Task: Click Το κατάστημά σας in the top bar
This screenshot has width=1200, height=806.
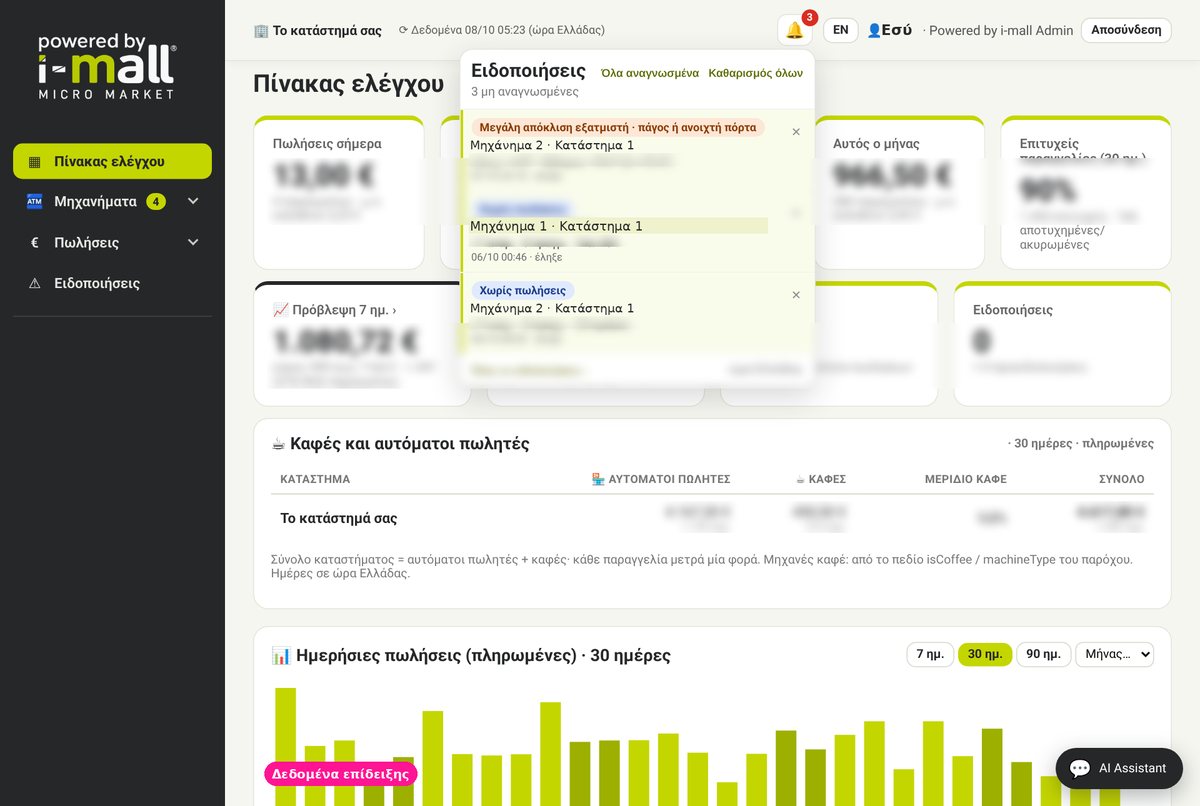Action: (x=318, y=30)
